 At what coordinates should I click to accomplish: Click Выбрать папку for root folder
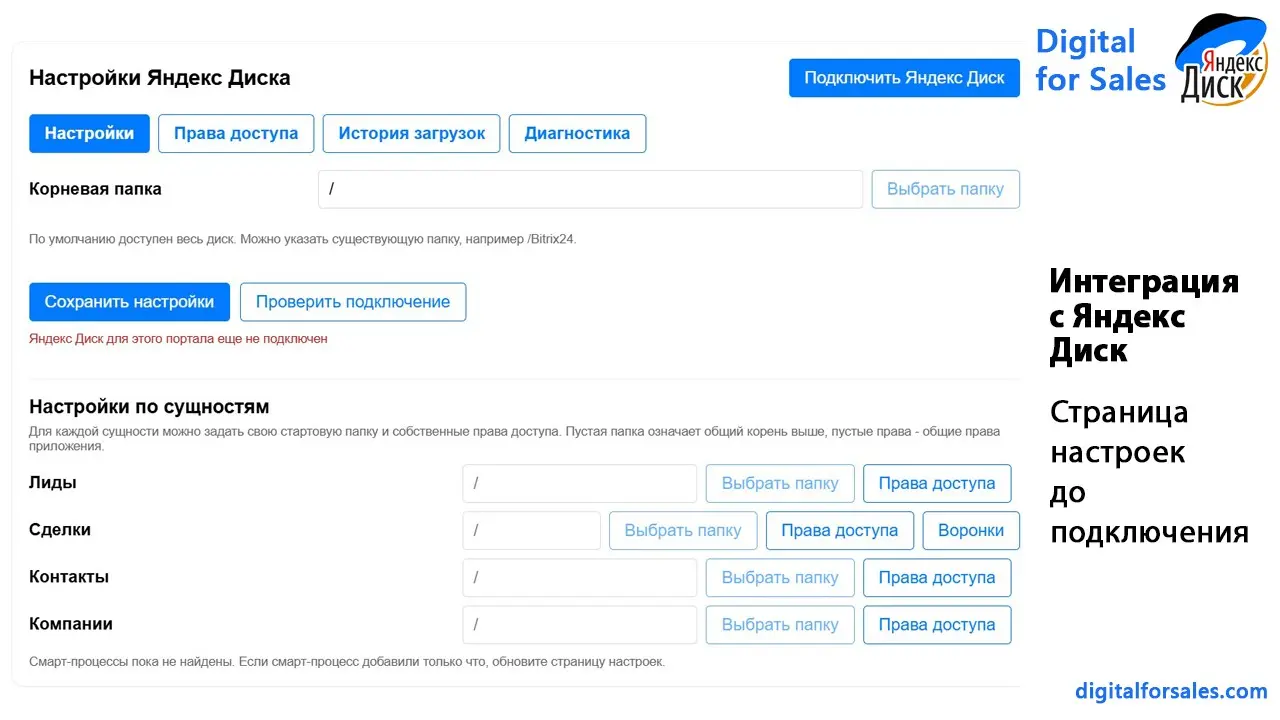point(945,189)
